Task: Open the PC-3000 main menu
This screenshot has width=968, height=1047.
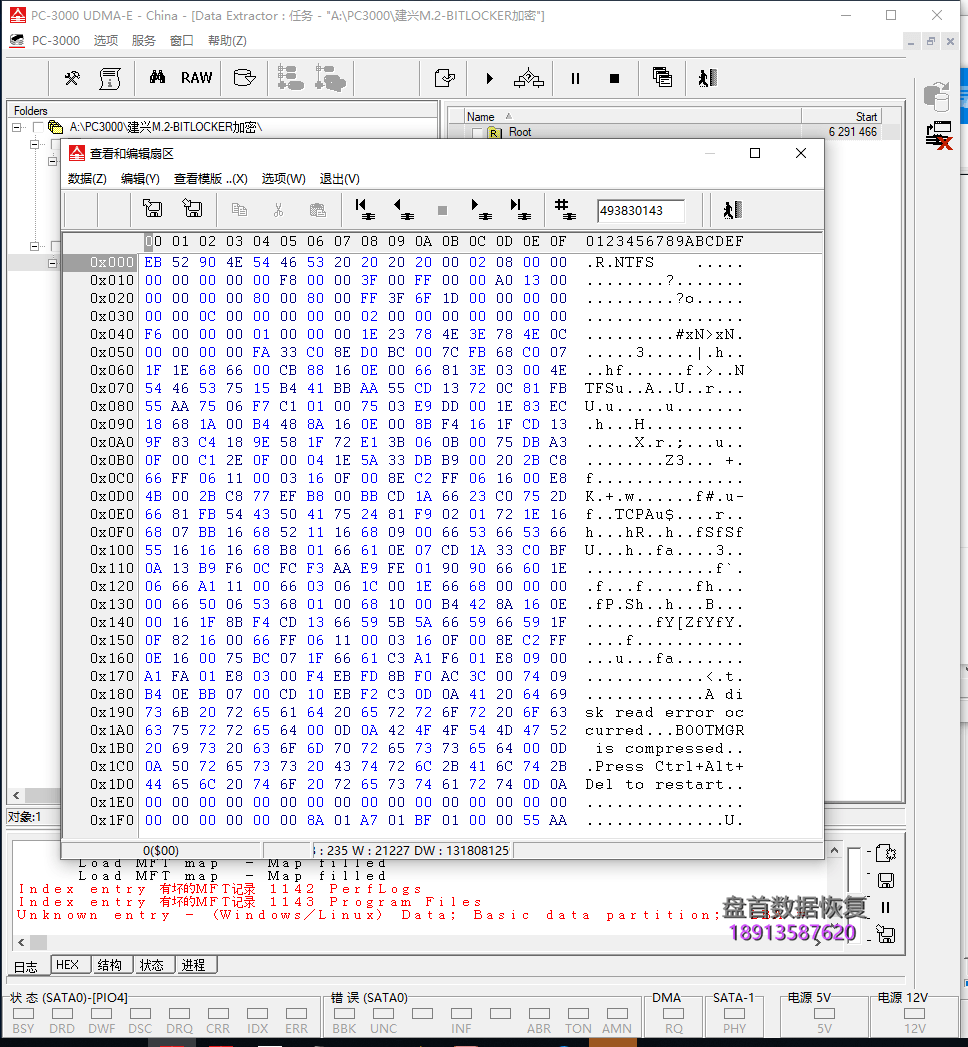Action: tap(56, 41)
